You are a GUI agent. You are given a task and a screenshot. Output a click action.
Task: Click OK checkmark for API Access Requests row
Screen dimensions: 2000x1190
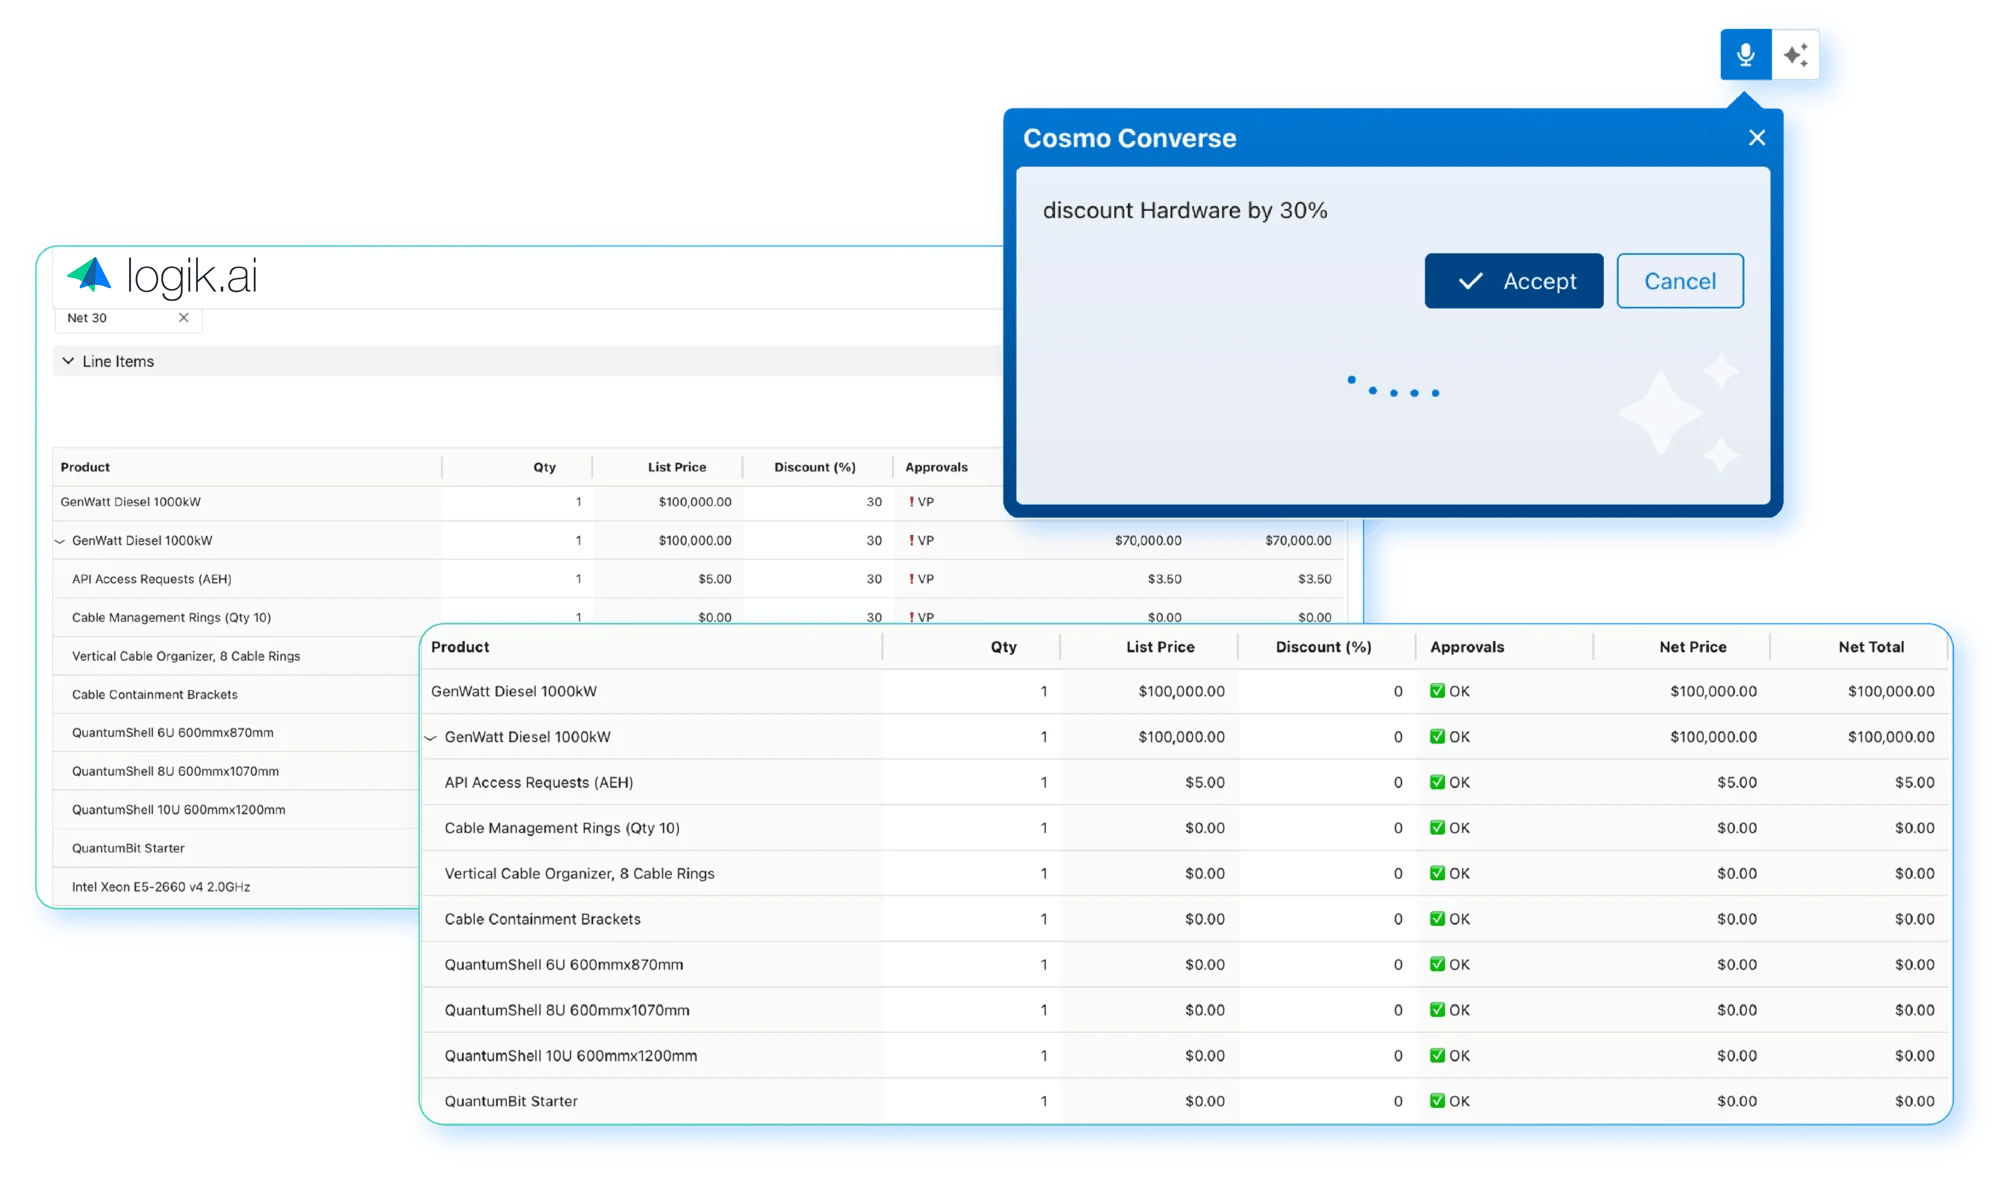(1437, 782)
